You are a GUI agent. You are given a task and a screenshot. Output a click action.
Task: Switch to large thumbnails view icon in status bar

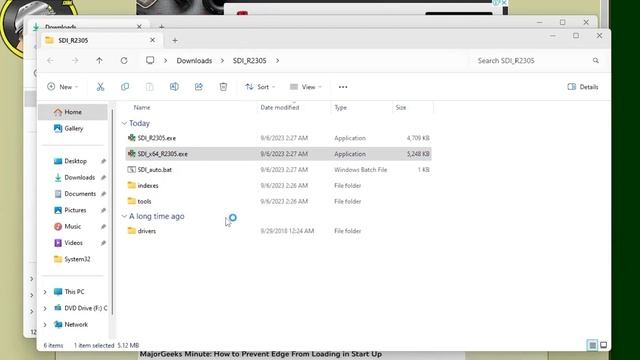click(x=604, y=345)
